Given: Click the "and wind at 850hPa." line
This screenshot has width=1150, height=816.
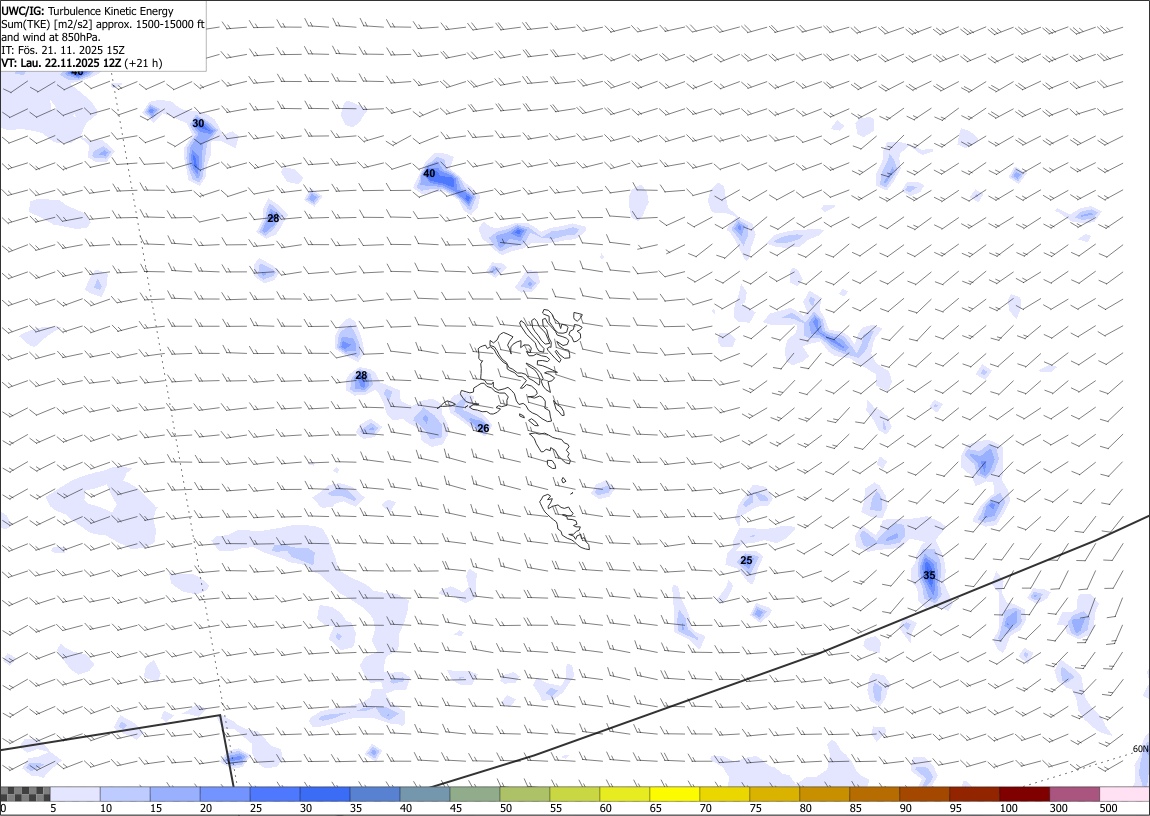Looking at the screenshot, I should 51,37.
